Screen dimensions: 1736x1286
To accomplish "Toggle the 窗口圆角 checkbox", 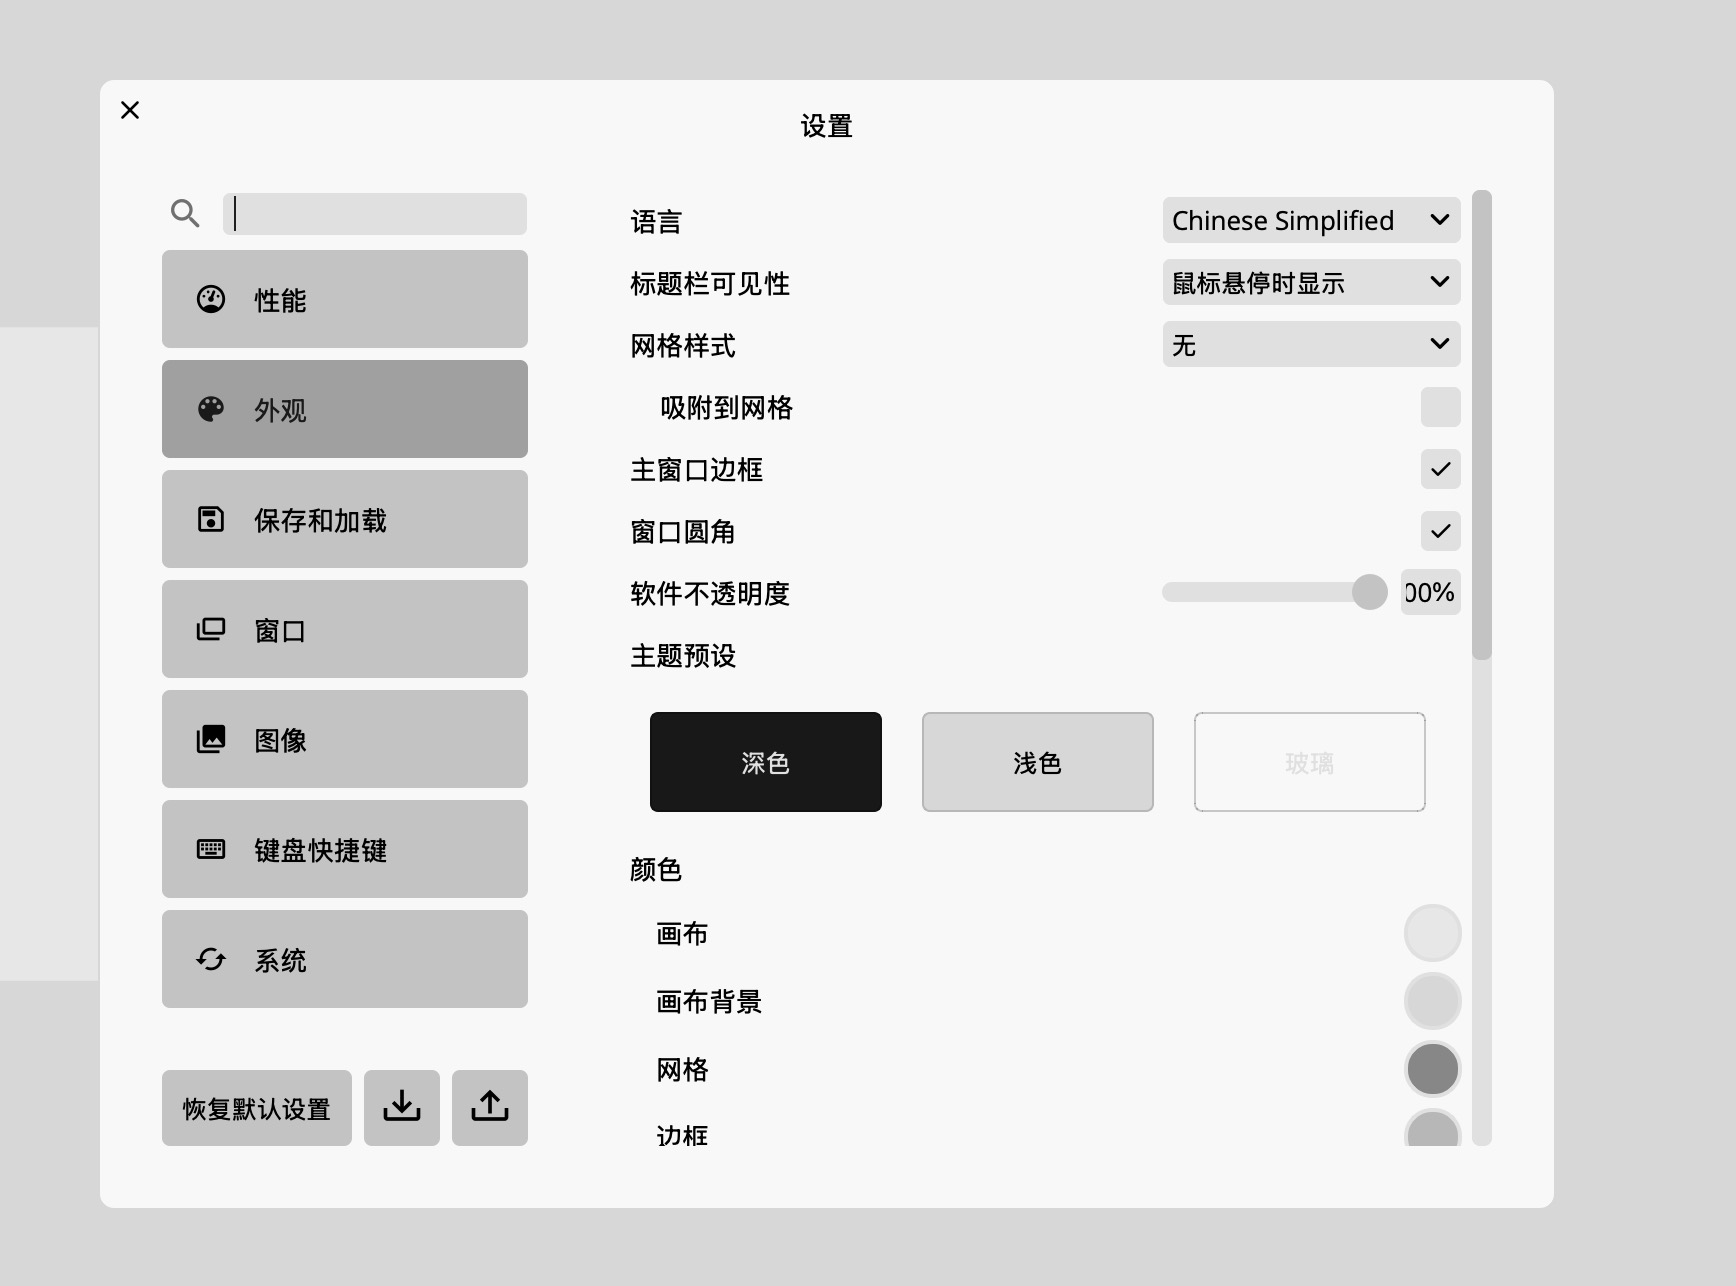I will [x=1440, y=532].
